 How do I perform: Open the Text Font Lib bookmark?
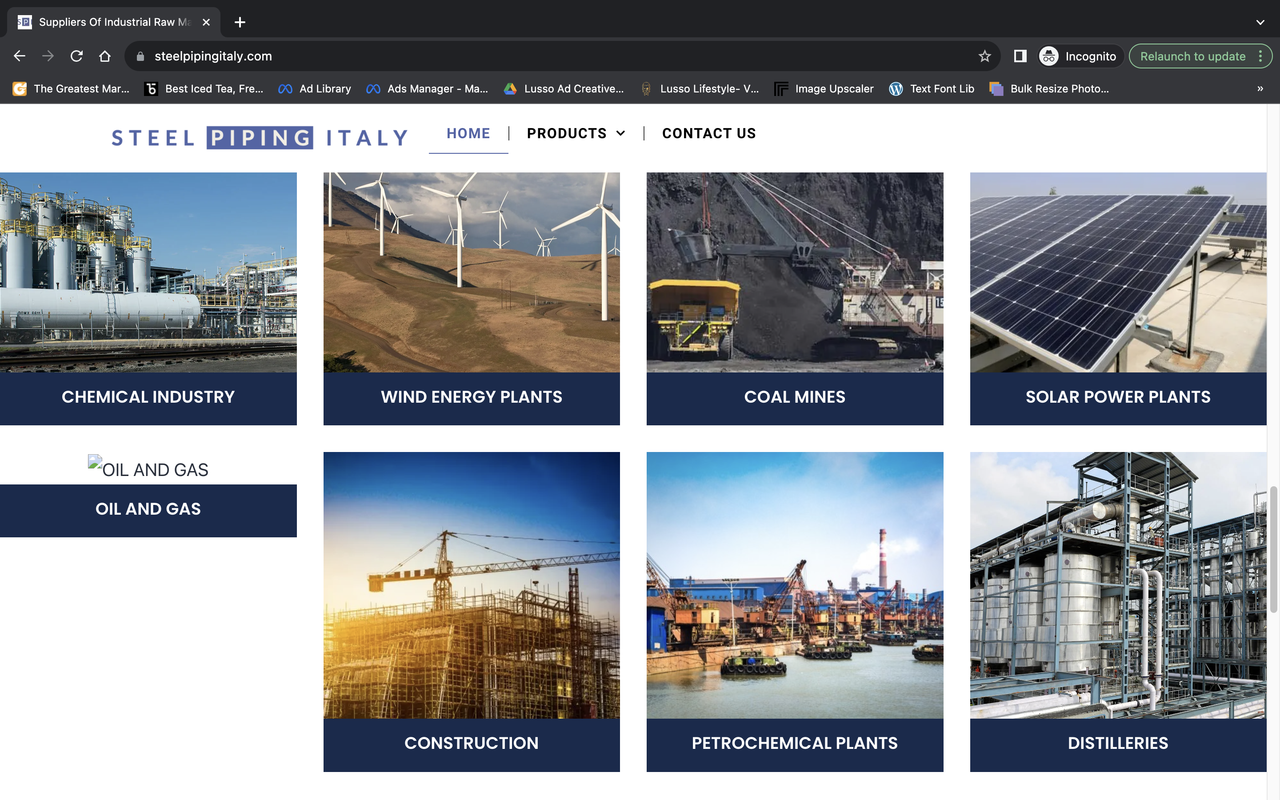931,89
